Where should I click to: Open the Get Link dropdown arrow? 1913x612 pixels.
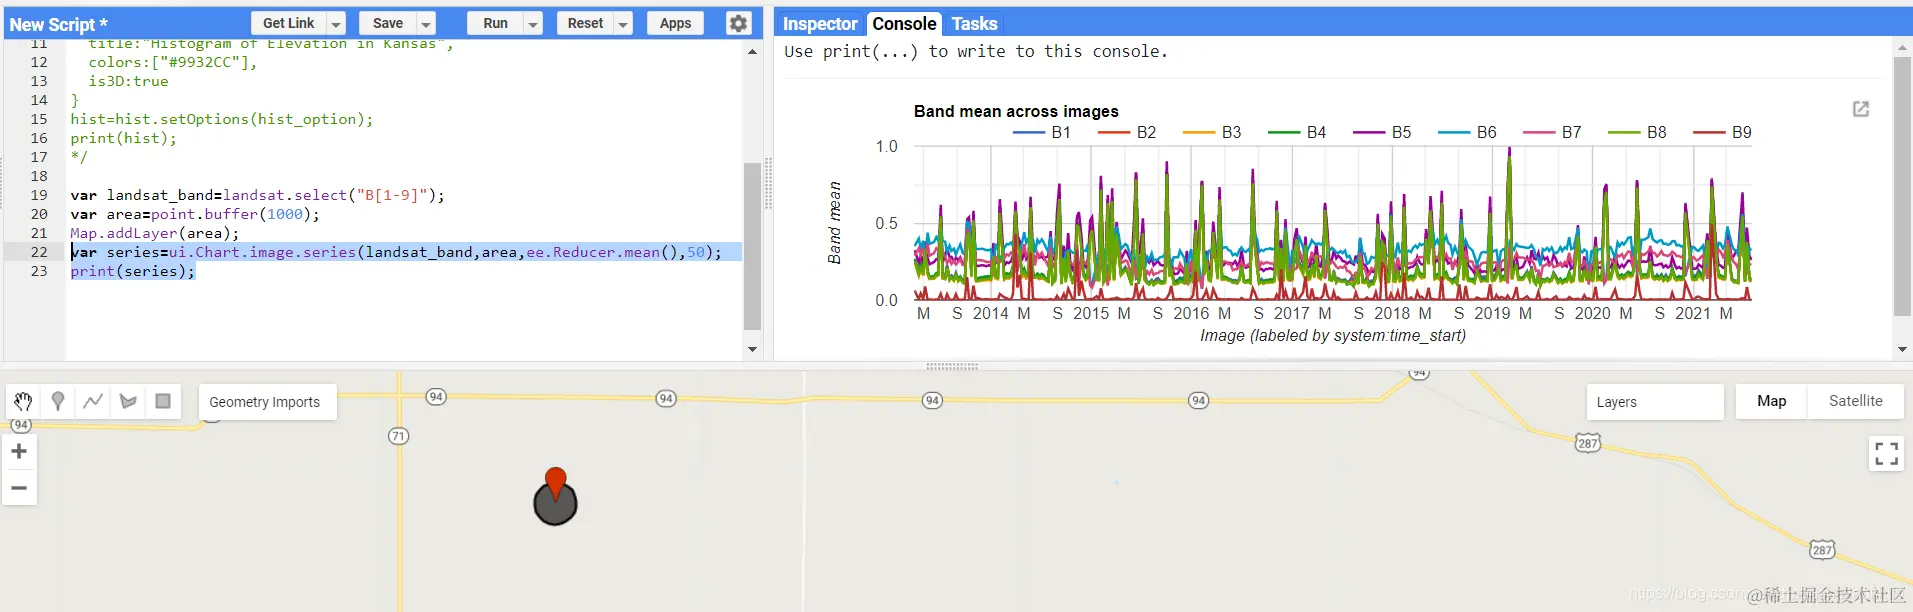pos(337,24)
